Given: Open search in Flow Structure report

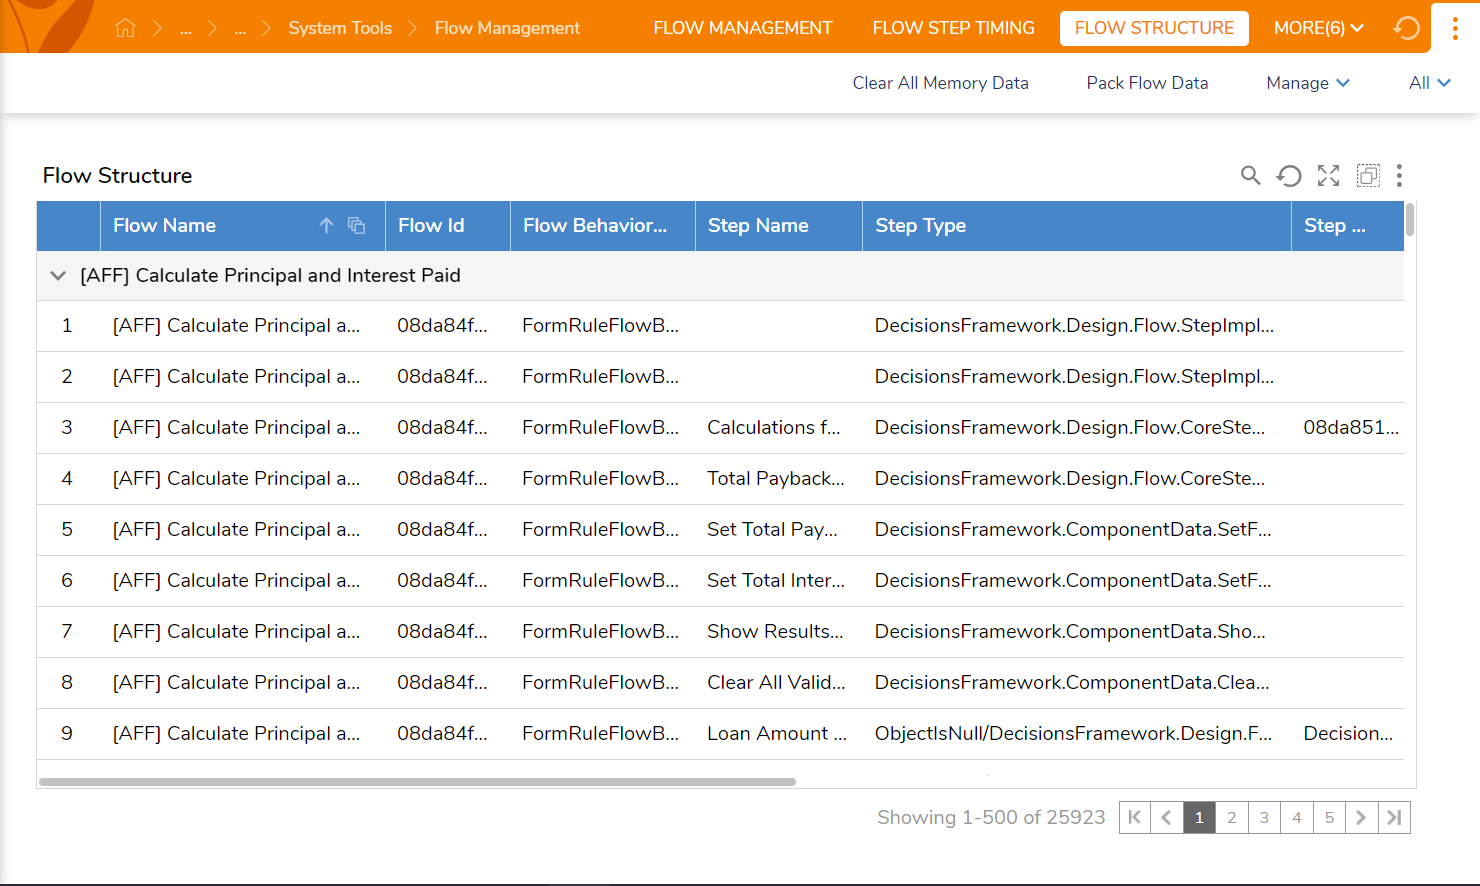Looking at the screenshot, I should point(1250,176).
